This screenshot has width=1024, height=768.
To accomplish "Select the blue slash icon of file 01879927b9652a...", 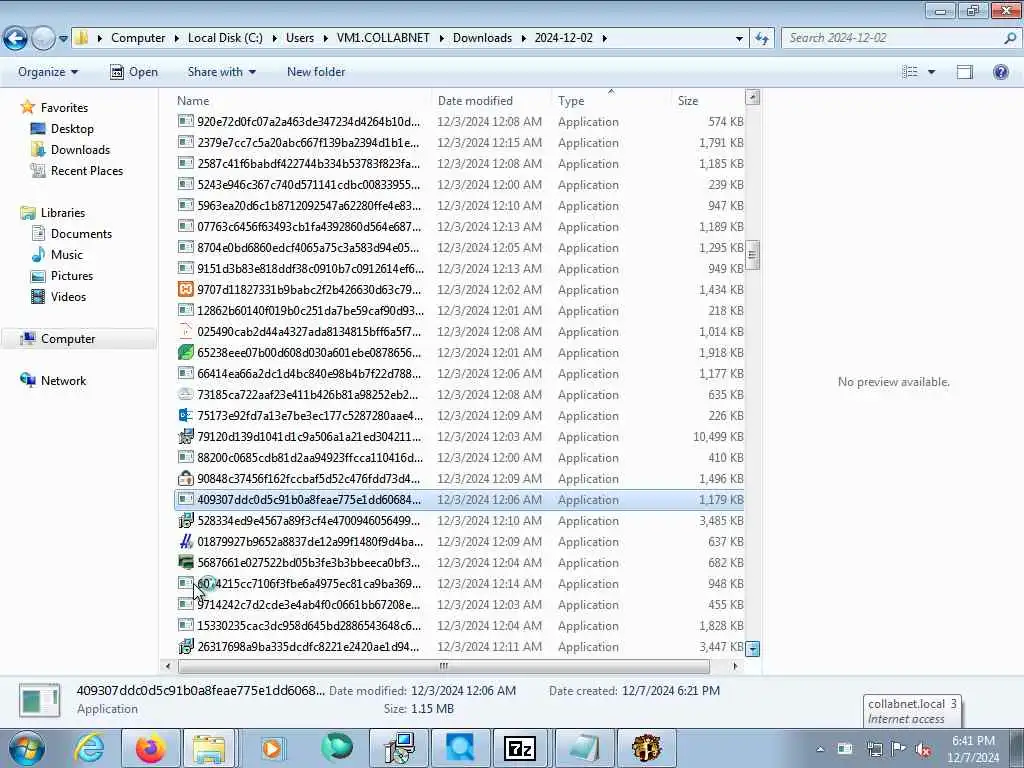I will coord(185,541).
